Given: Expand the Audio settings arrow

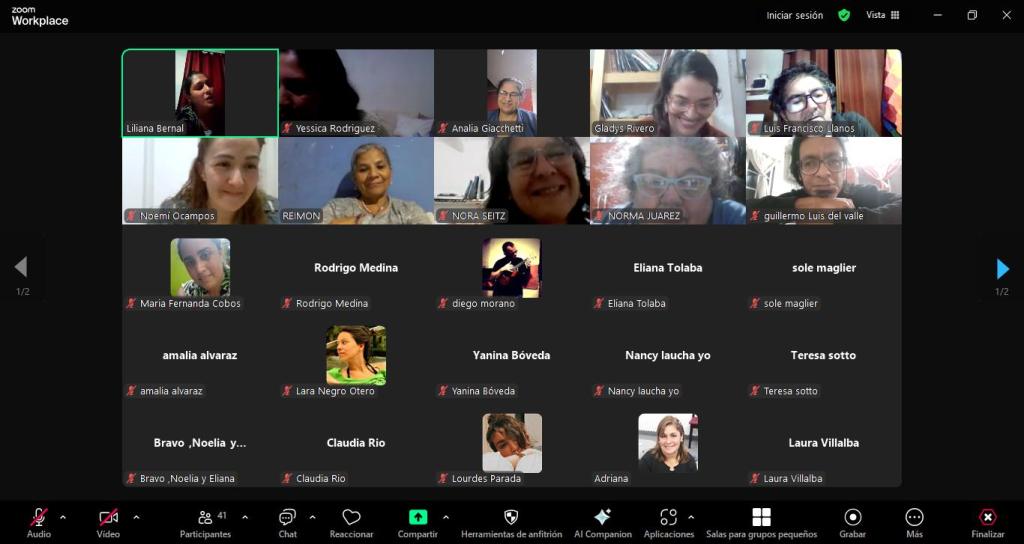Looking at the screenshot, I should (x=63, y=517).
